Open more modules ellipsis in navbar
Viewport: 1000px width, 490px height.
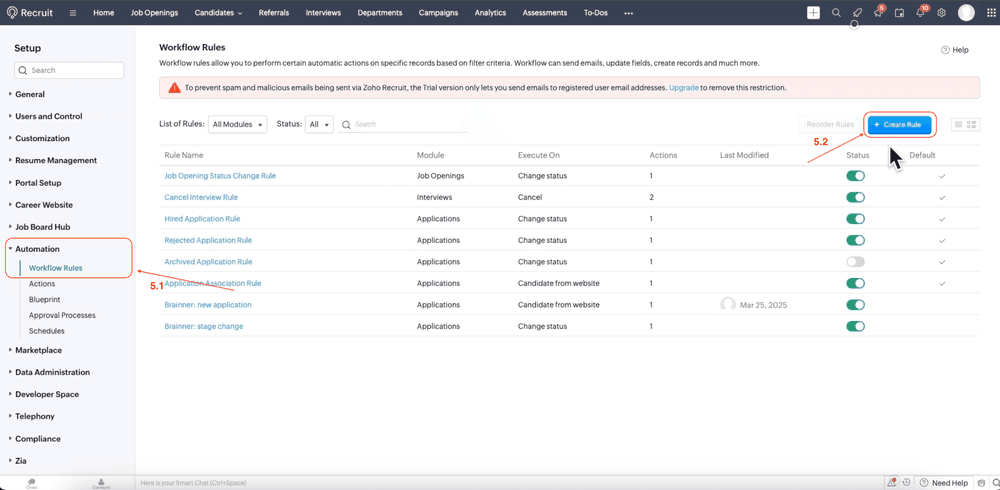click(629, 13)
